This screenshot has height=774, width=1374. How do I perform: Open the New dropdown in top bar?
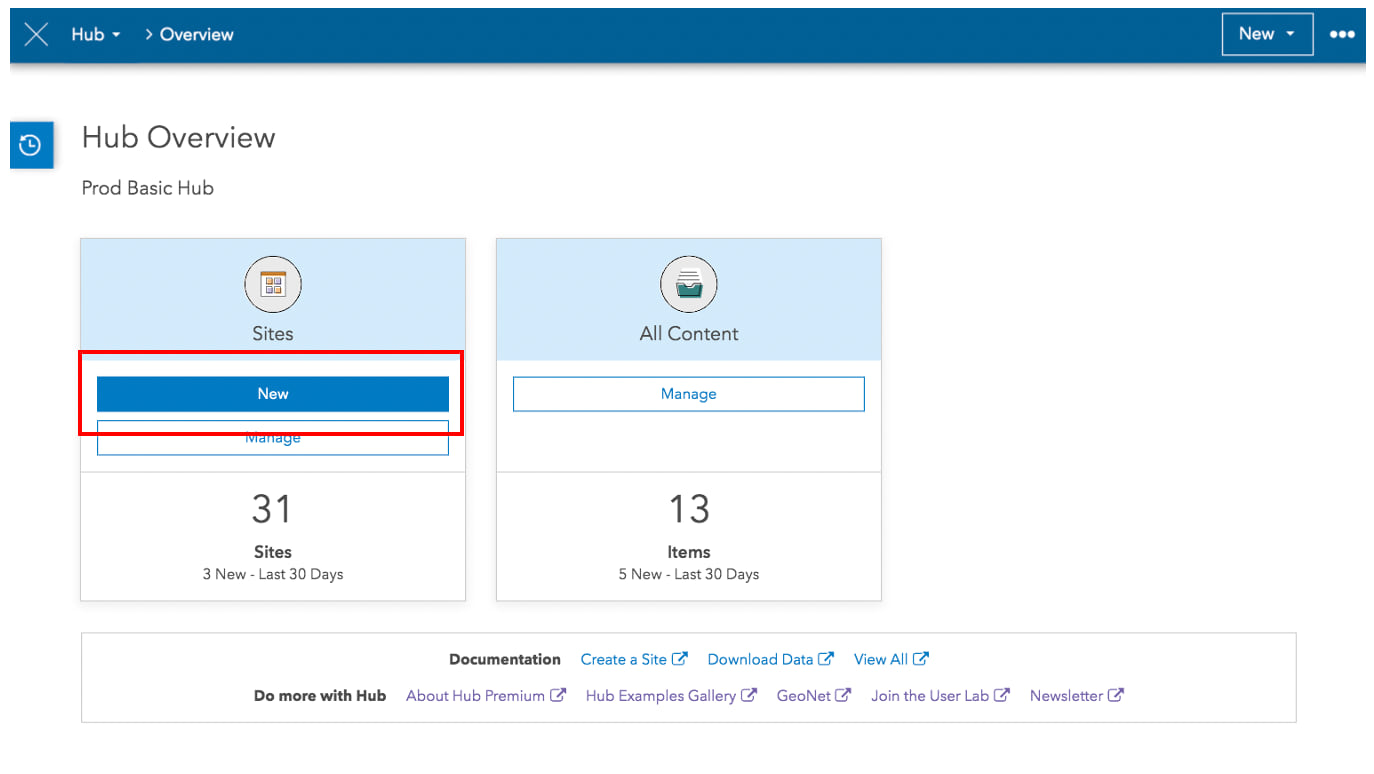point(1267,34)
